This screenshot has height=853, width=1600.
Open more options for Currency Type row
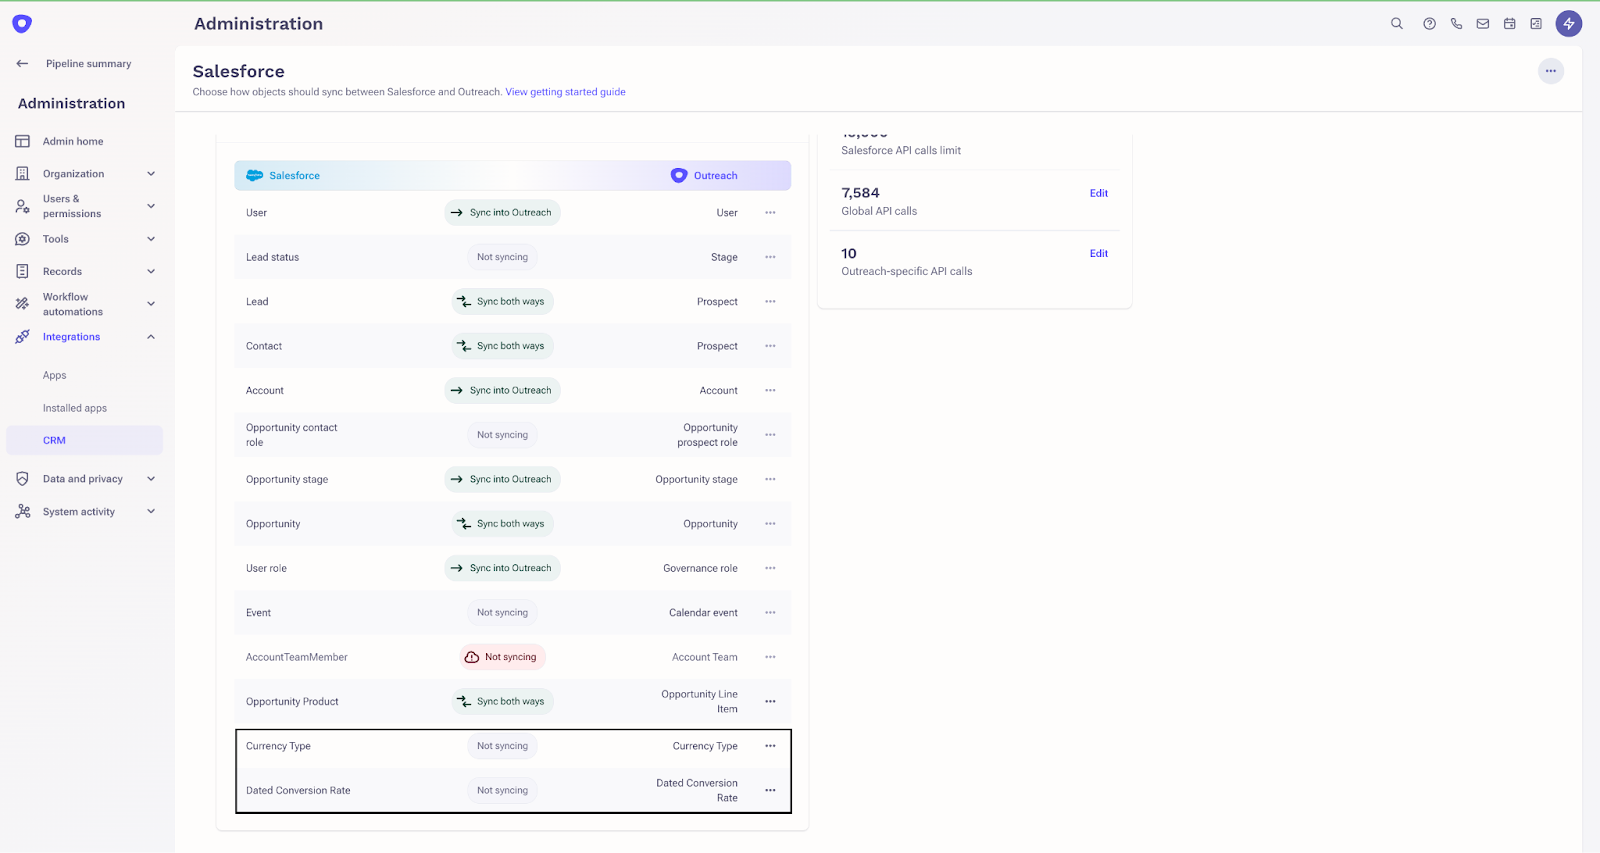pos(770,746)
